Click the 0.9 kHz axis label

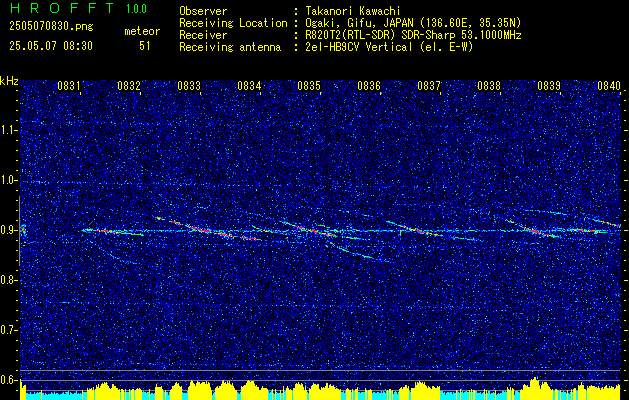coord(9,230)
